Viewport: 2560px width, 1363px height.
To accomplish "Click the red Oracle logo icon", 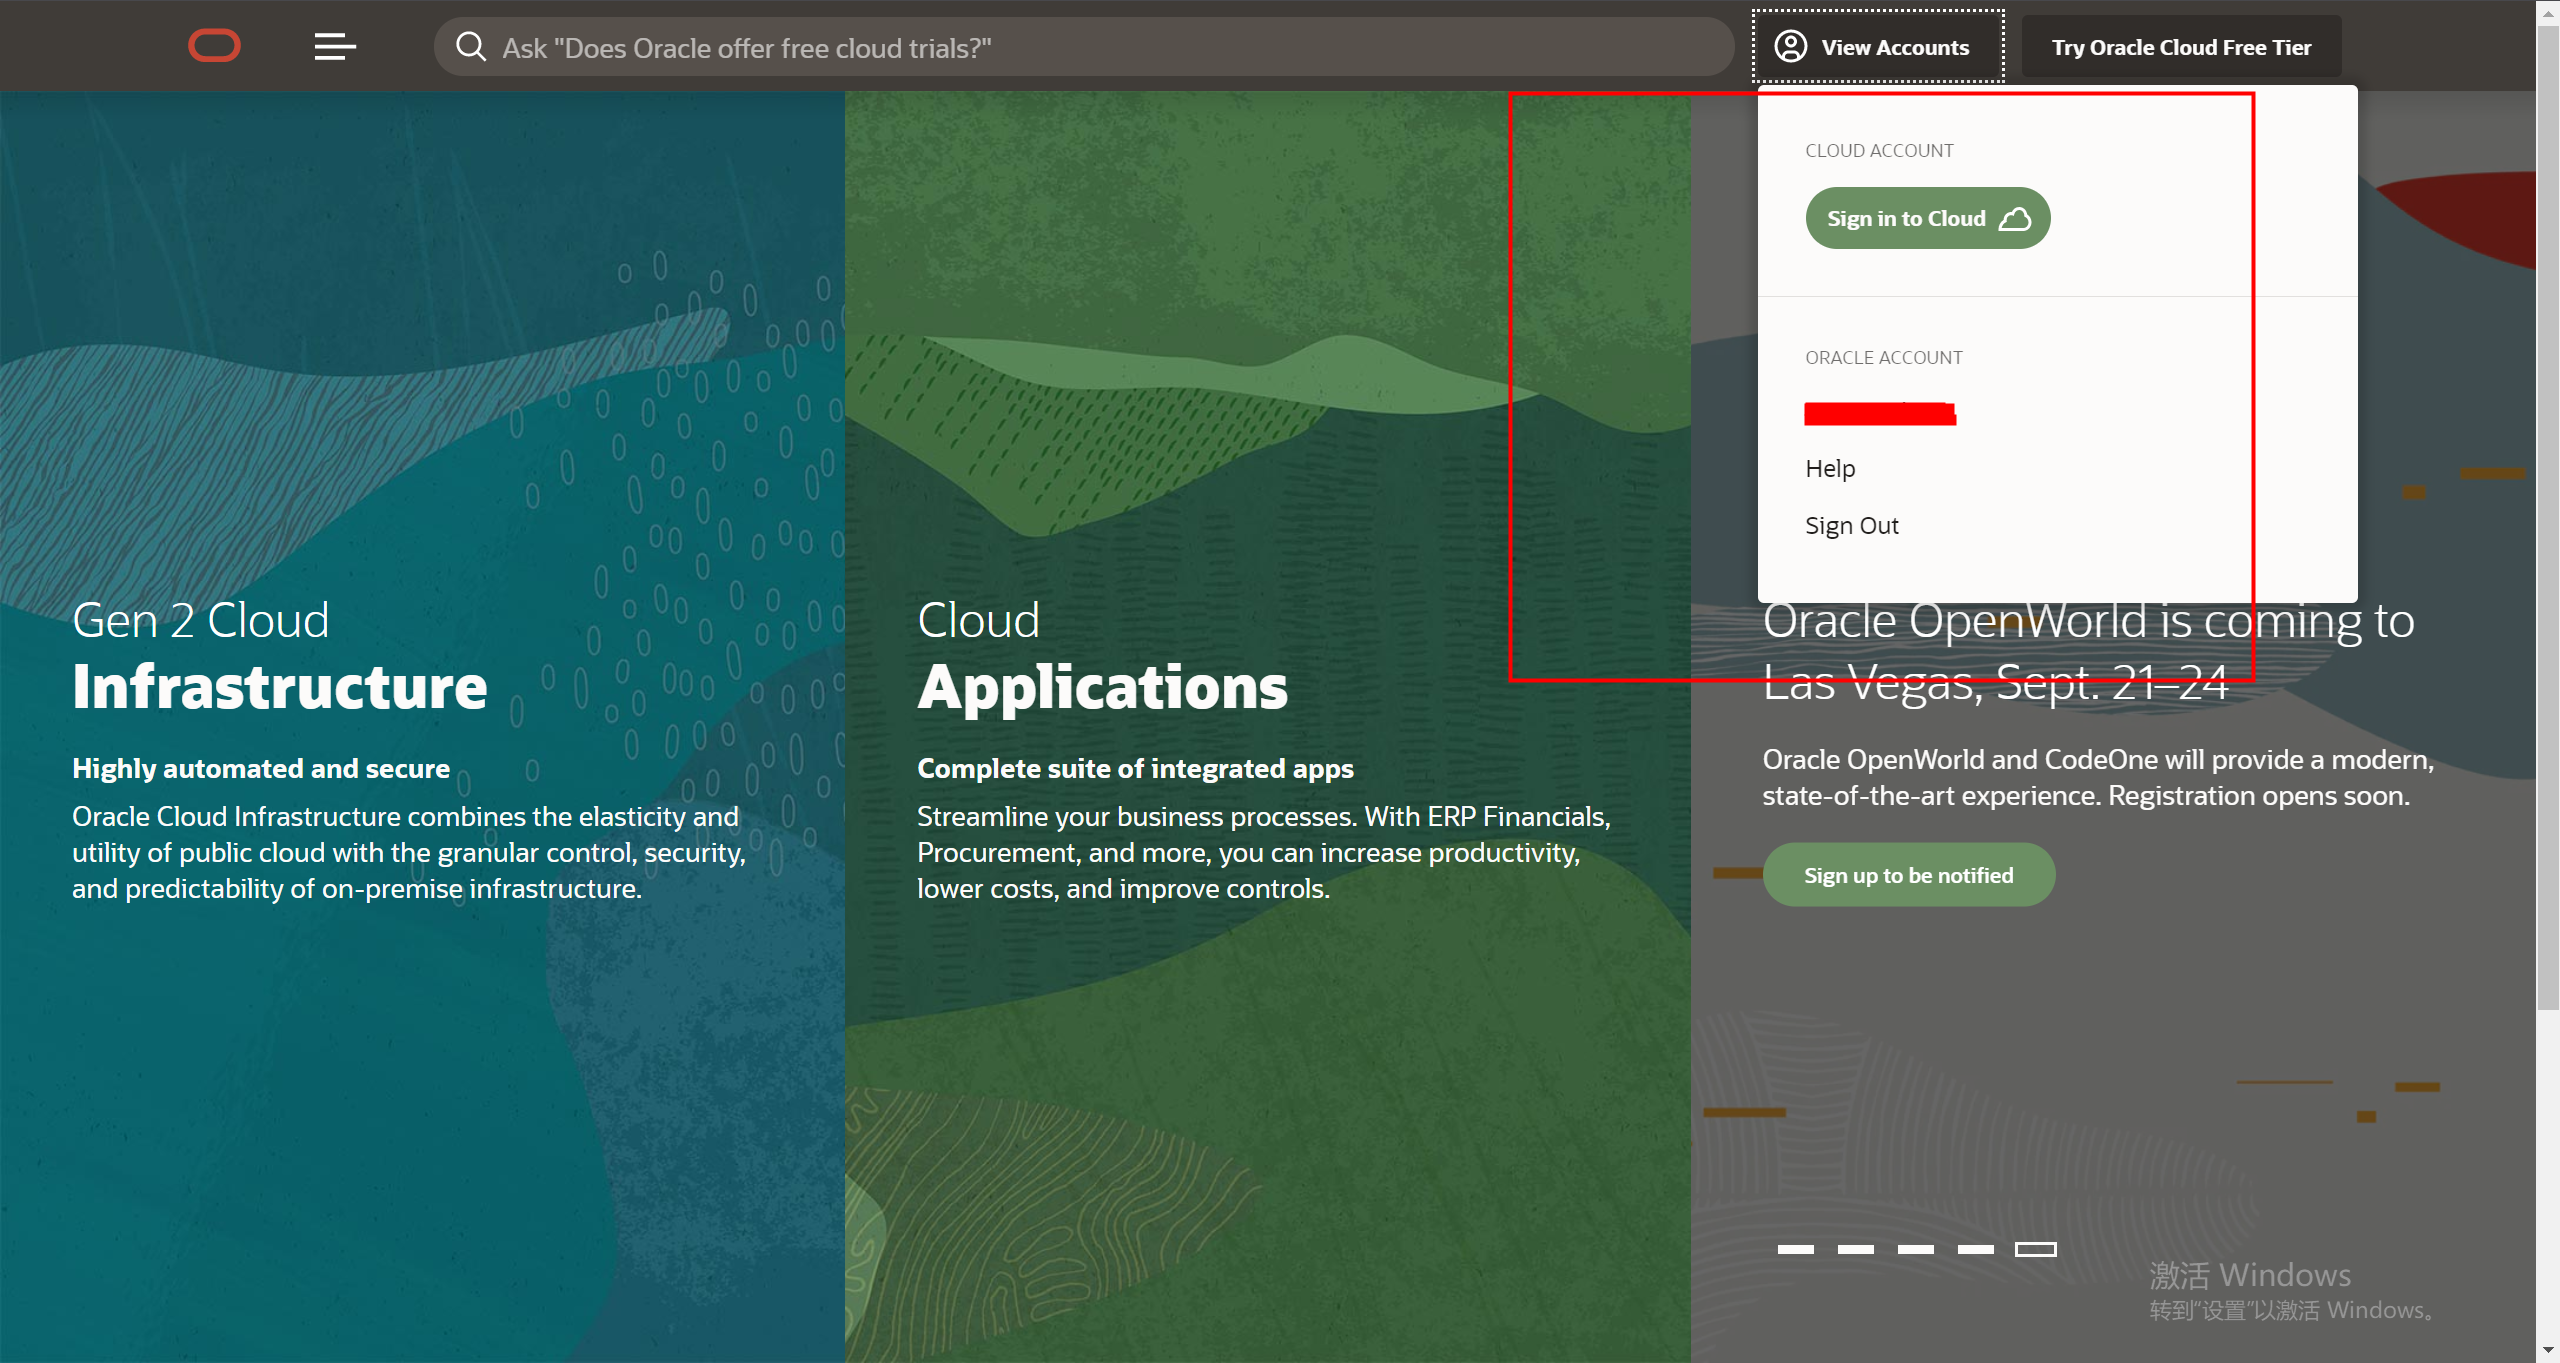I will click(214, 46).
